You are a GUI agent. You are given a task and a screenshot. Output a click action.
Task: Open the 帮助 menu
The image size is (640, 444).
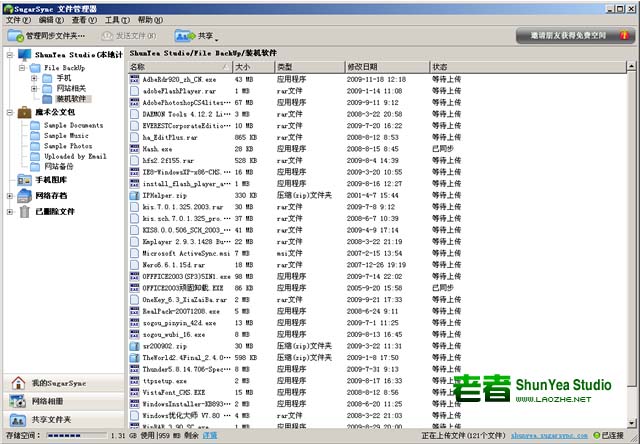click(x=151, y=20)
